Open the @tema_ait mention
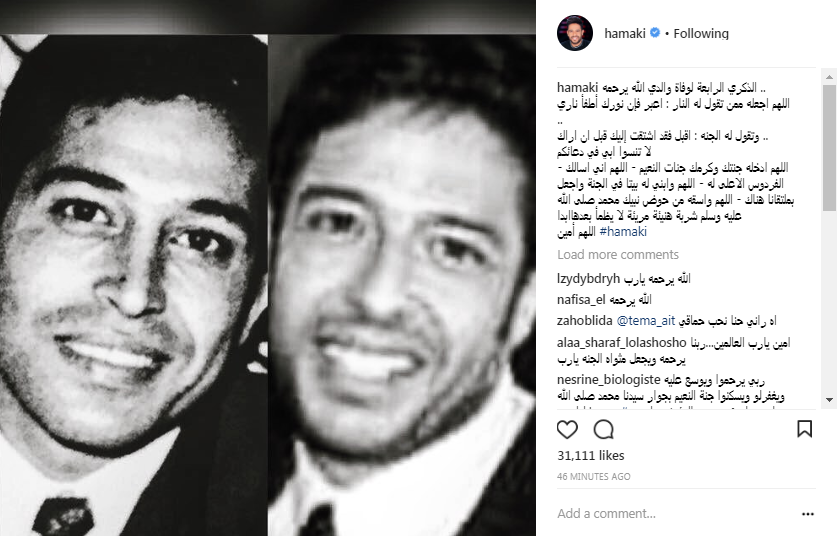Screen dimensions: 837x536 click(645, 321)
